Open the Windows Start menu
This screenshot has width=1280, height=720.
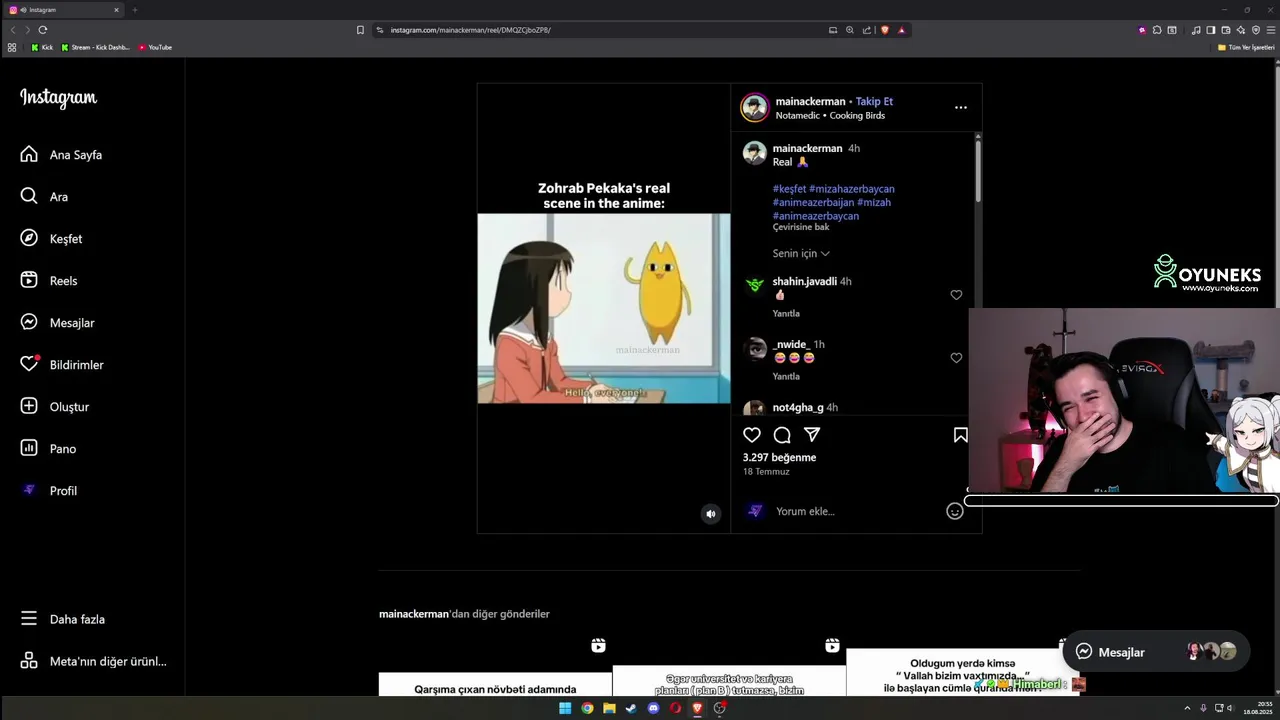click(x=565, y=708)
